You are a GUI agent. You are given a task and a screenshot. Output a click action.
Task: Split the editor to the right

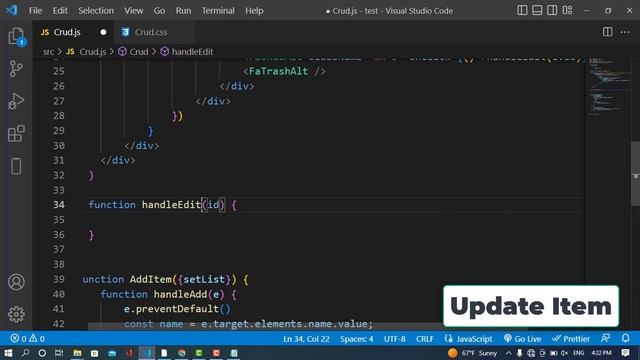click(607, 32)
